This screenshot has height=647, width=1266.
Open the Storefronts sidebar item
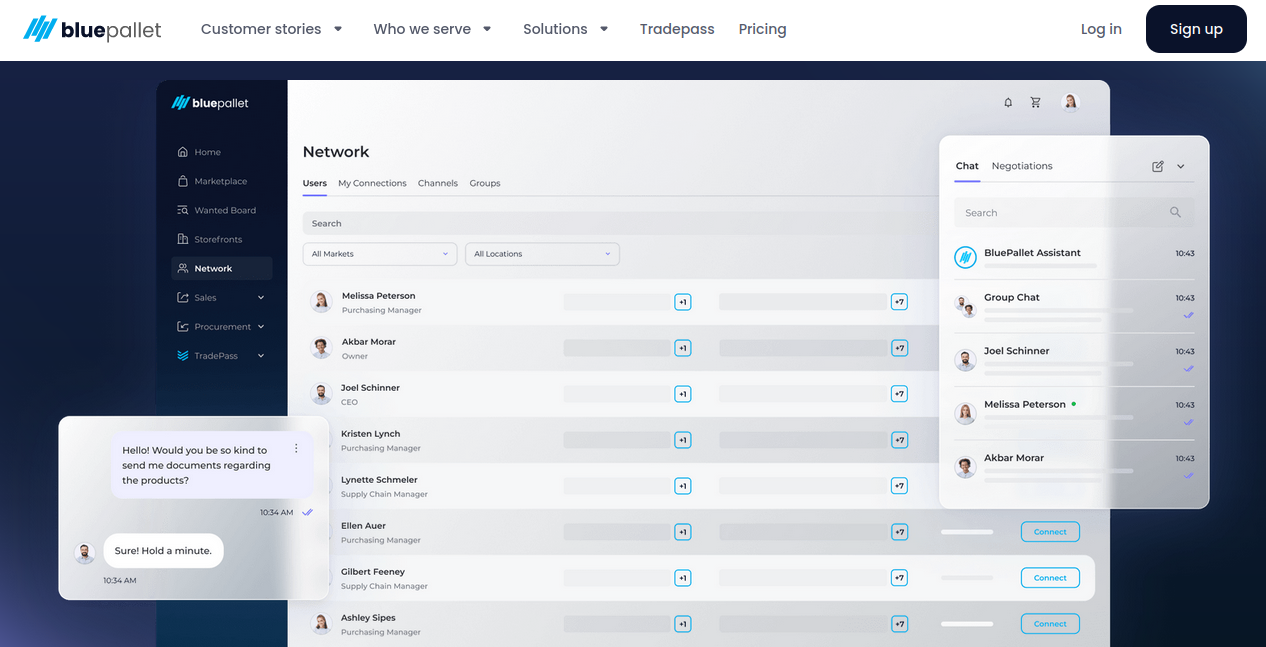217,239
